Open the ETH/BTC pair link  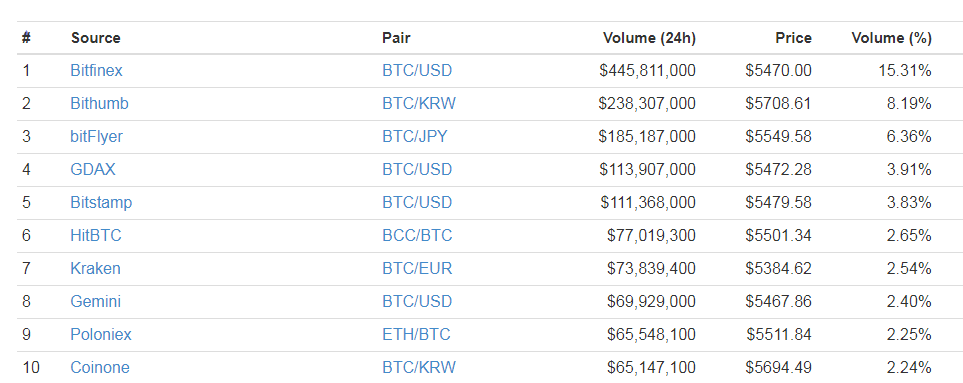(416, 335)
